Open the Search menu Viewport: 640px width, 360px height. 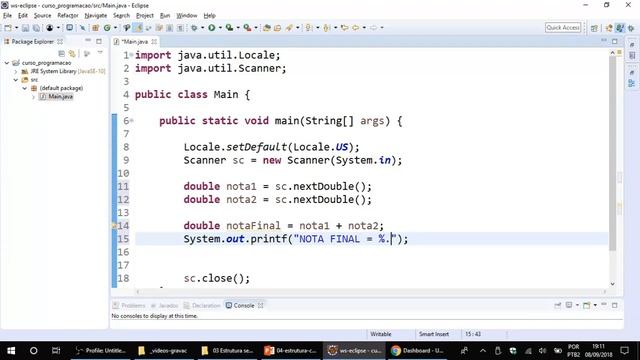tap(121, 16)
